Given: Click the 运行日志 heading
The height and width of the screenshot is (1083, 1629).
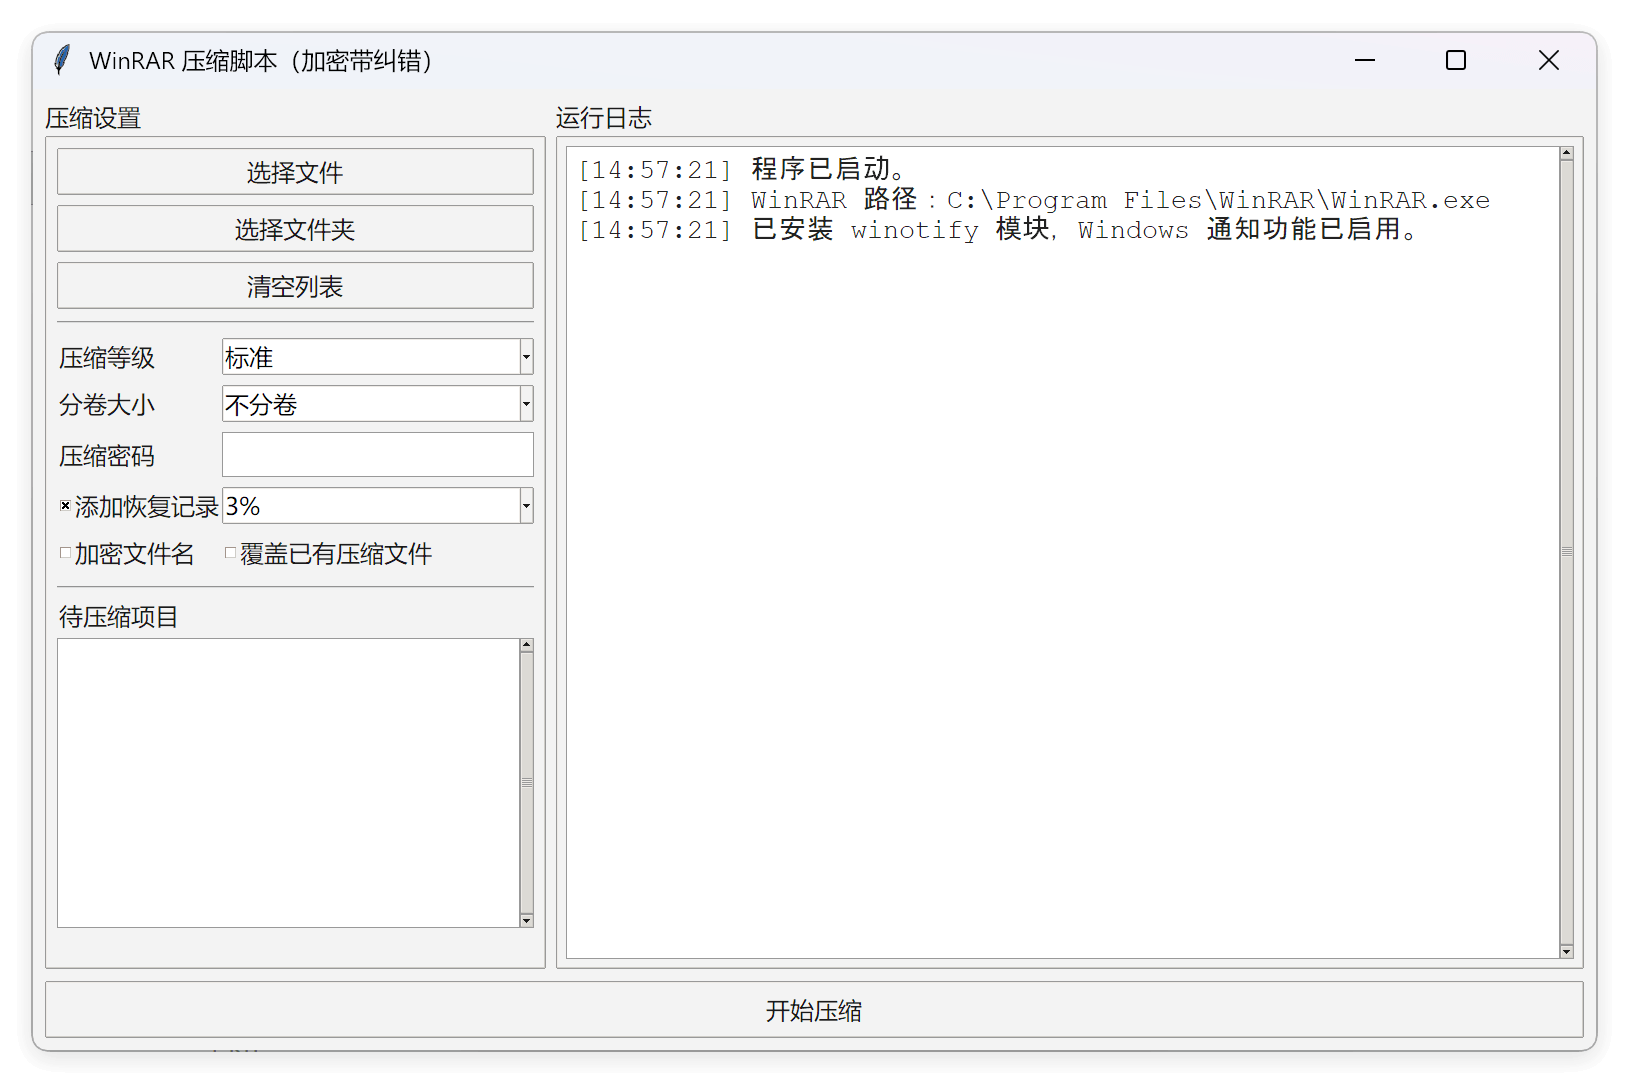Looking at the screenshot, I should pos(604,118).
